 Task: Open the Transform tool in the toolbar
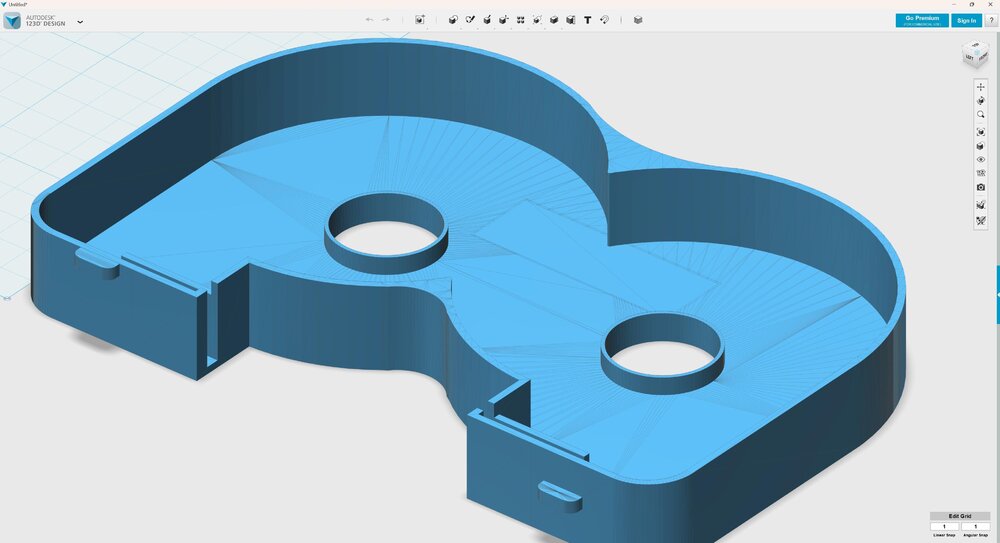420,20
